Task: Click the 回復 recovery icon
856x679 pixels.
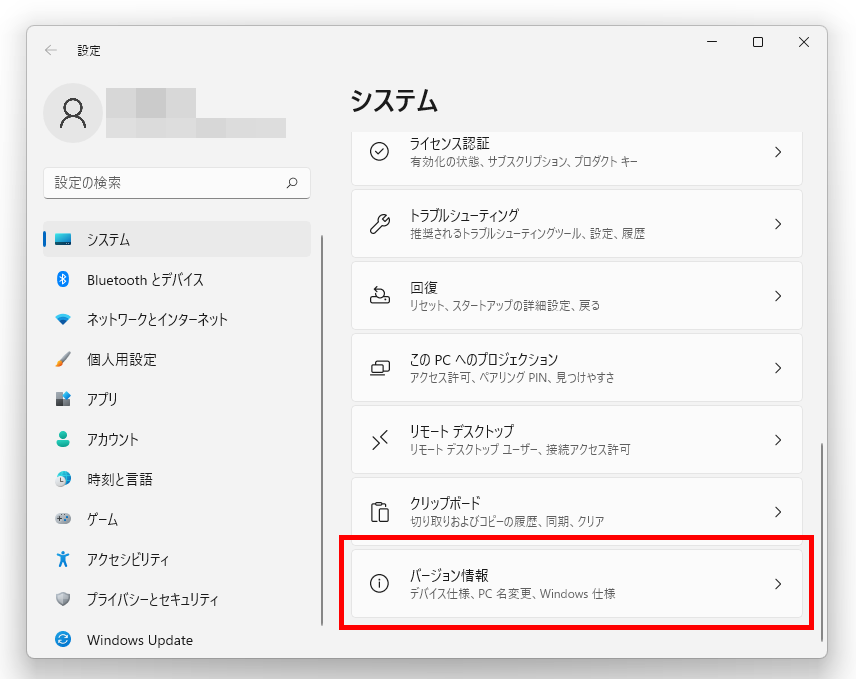Action: [379, 295]
